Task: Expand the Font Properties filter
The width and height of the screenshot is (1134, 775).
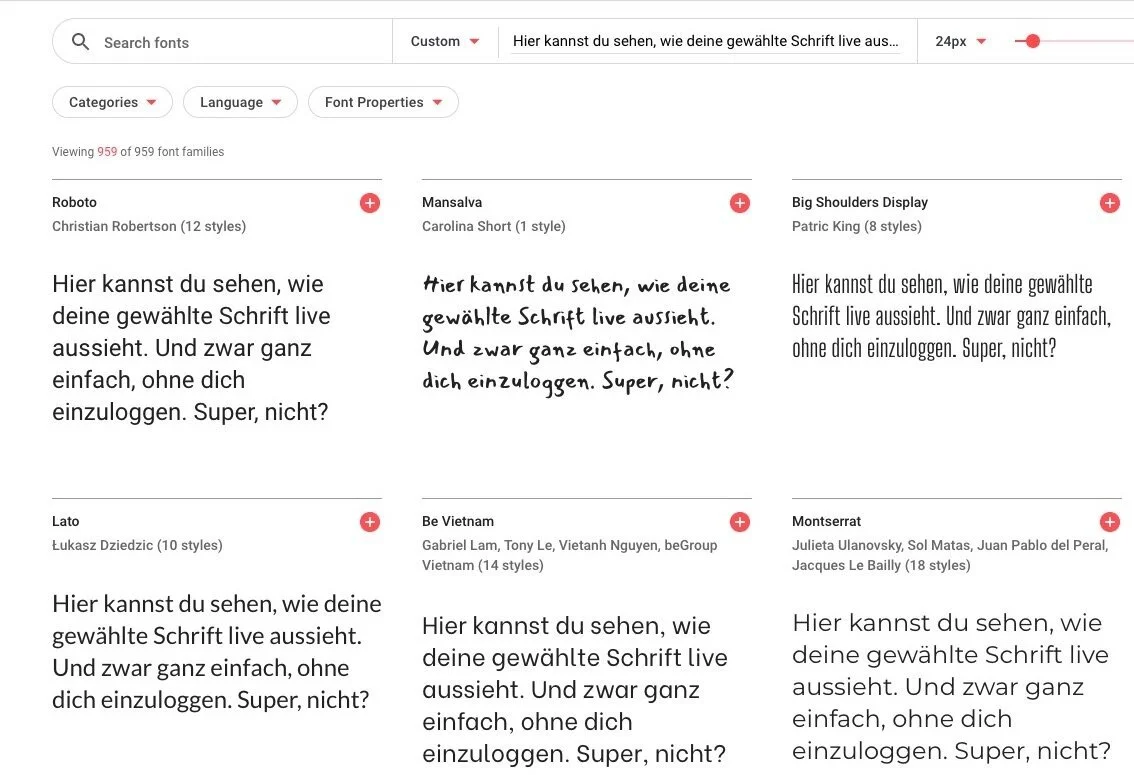Action: 383,102
